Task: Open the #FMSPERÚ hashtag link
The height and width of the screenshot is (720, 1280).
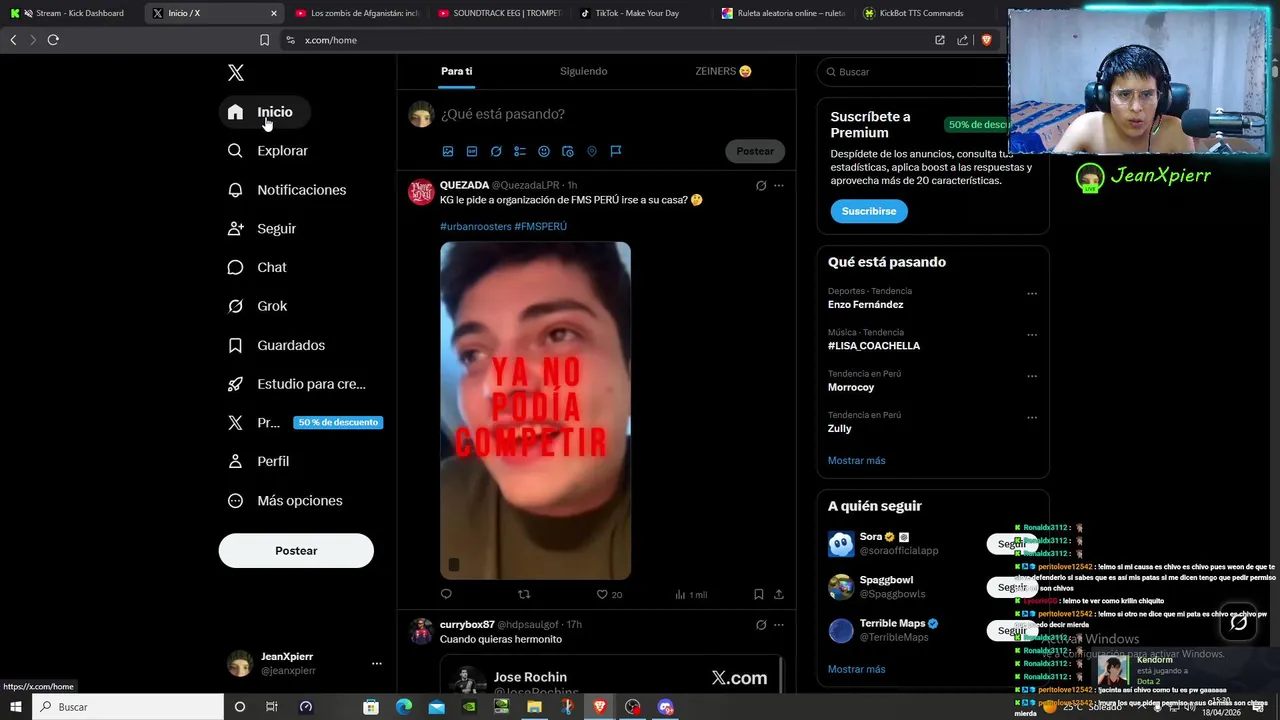Action: pyautogui.click(x=541, y=227)
